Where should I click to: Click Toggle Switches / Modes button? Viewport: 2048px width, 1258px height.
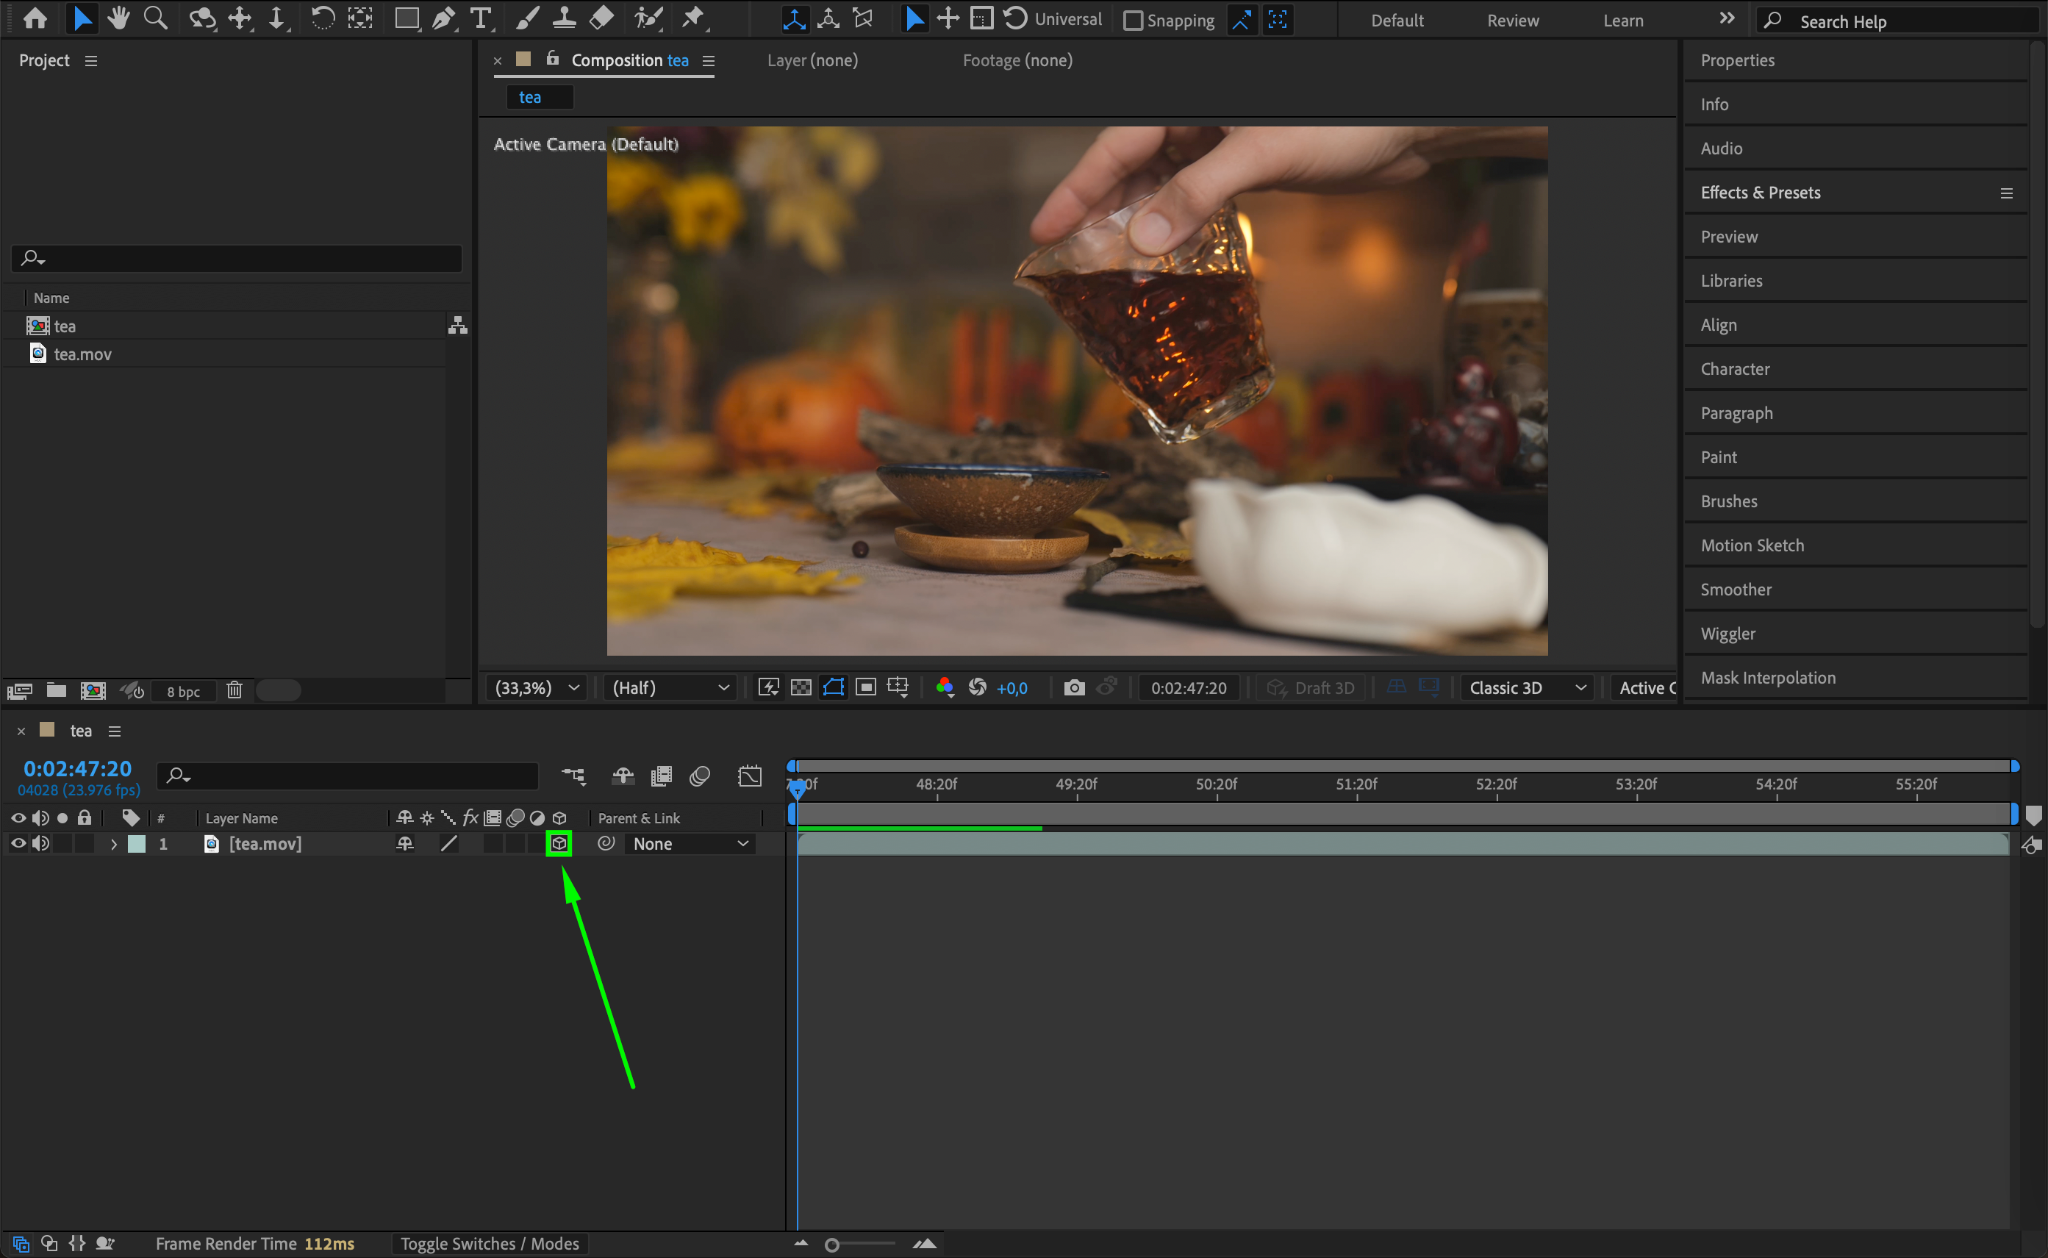point(489,1244)
